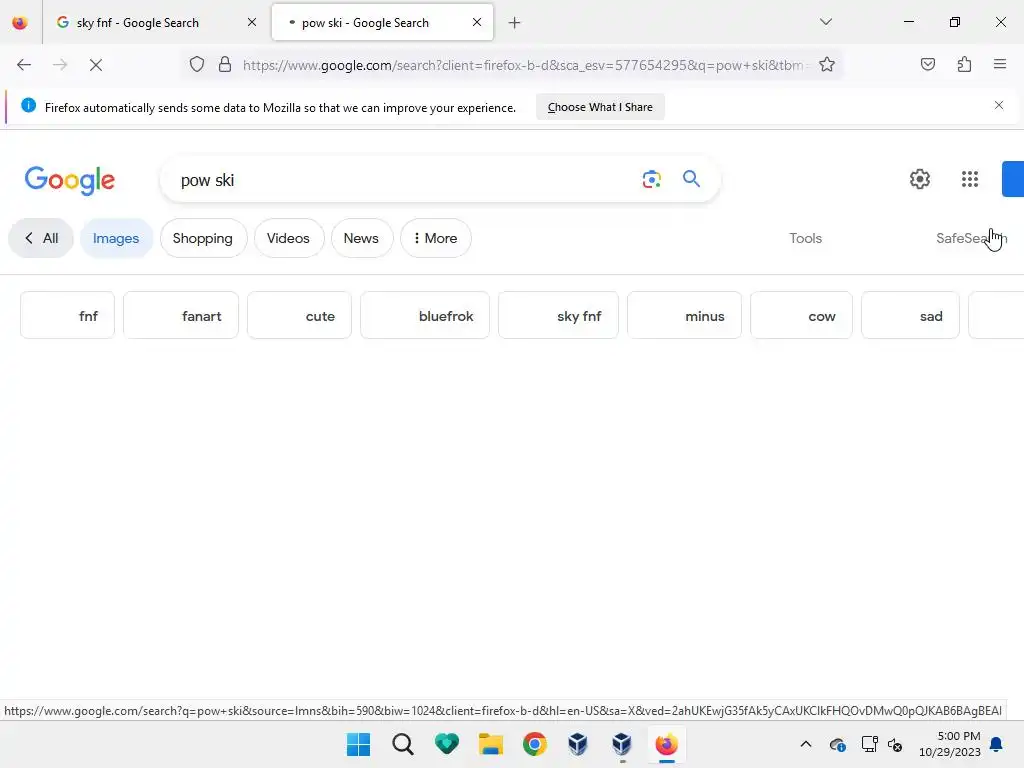Open a new tab with the plus button
Screen dimensions: 1024x768
pyautogui.click(x=515, y=23)
